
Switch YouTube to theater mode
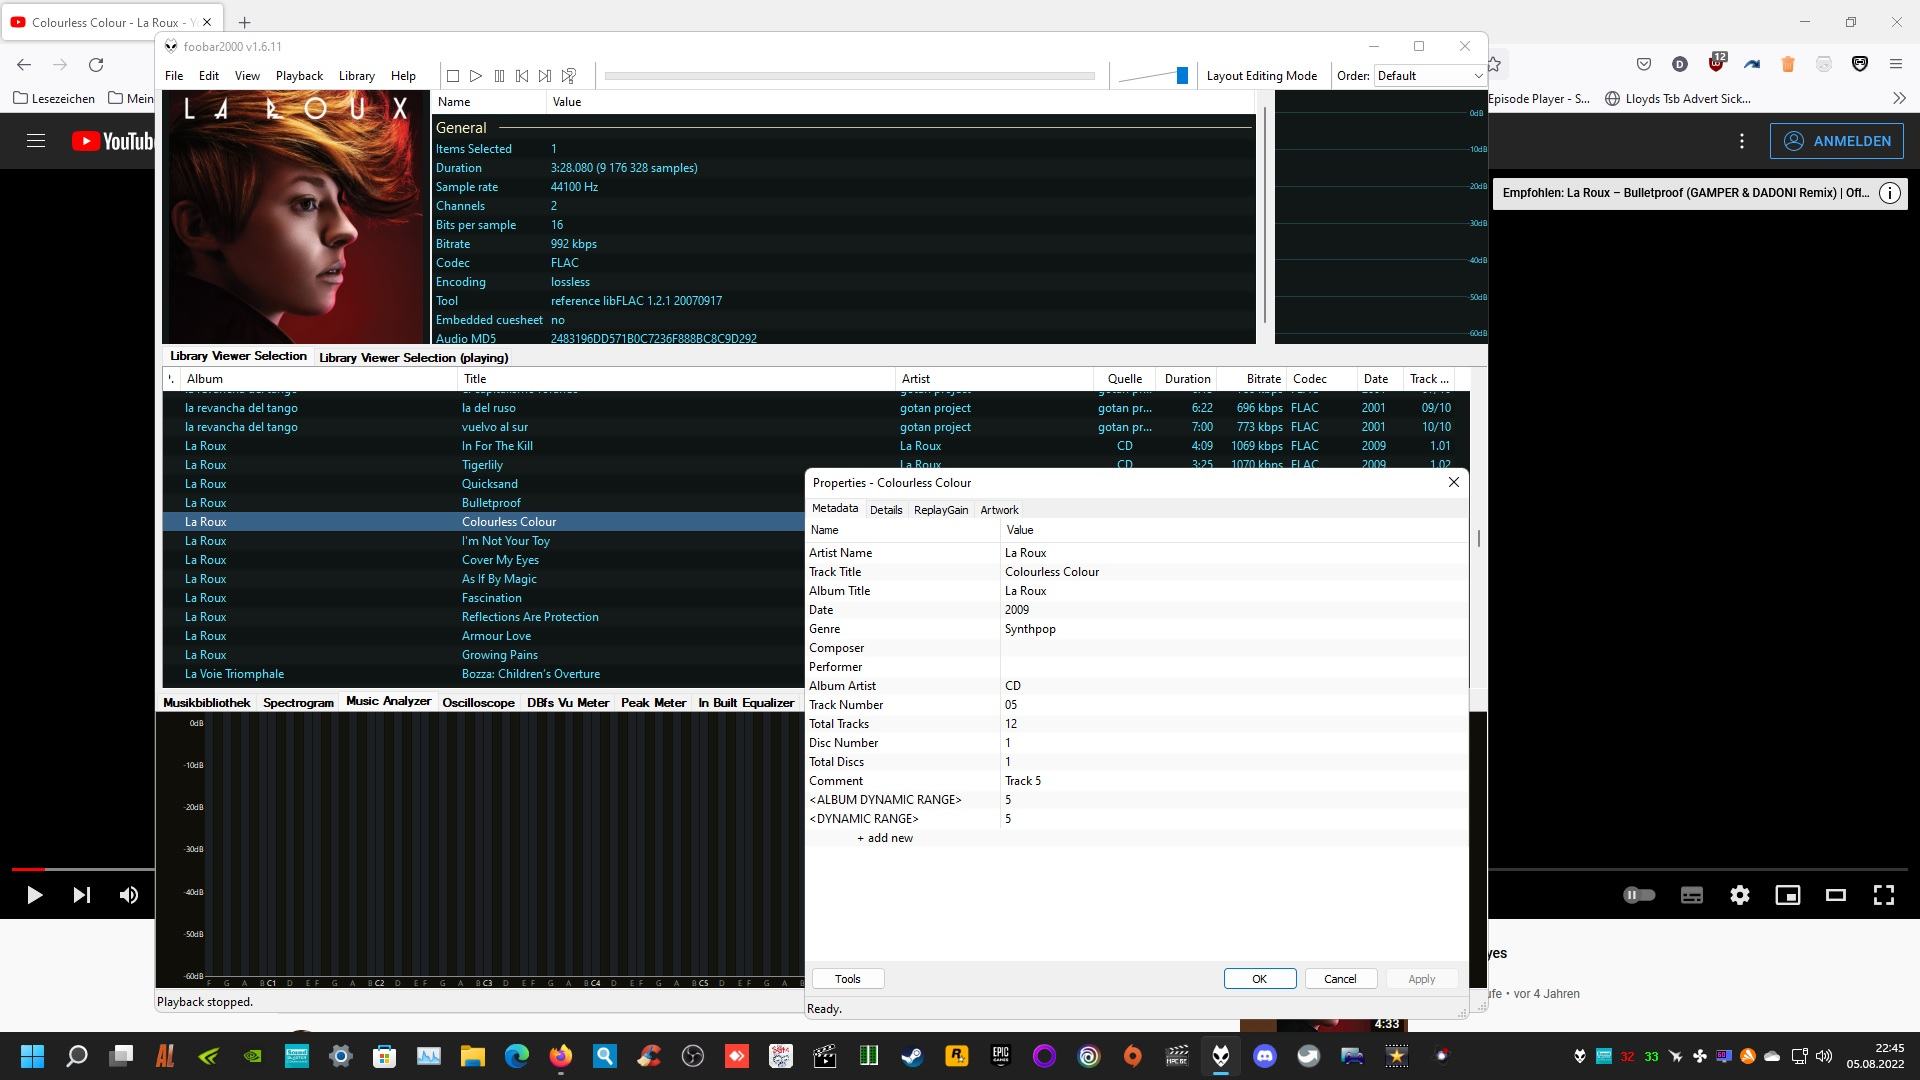click(1836, 895)
